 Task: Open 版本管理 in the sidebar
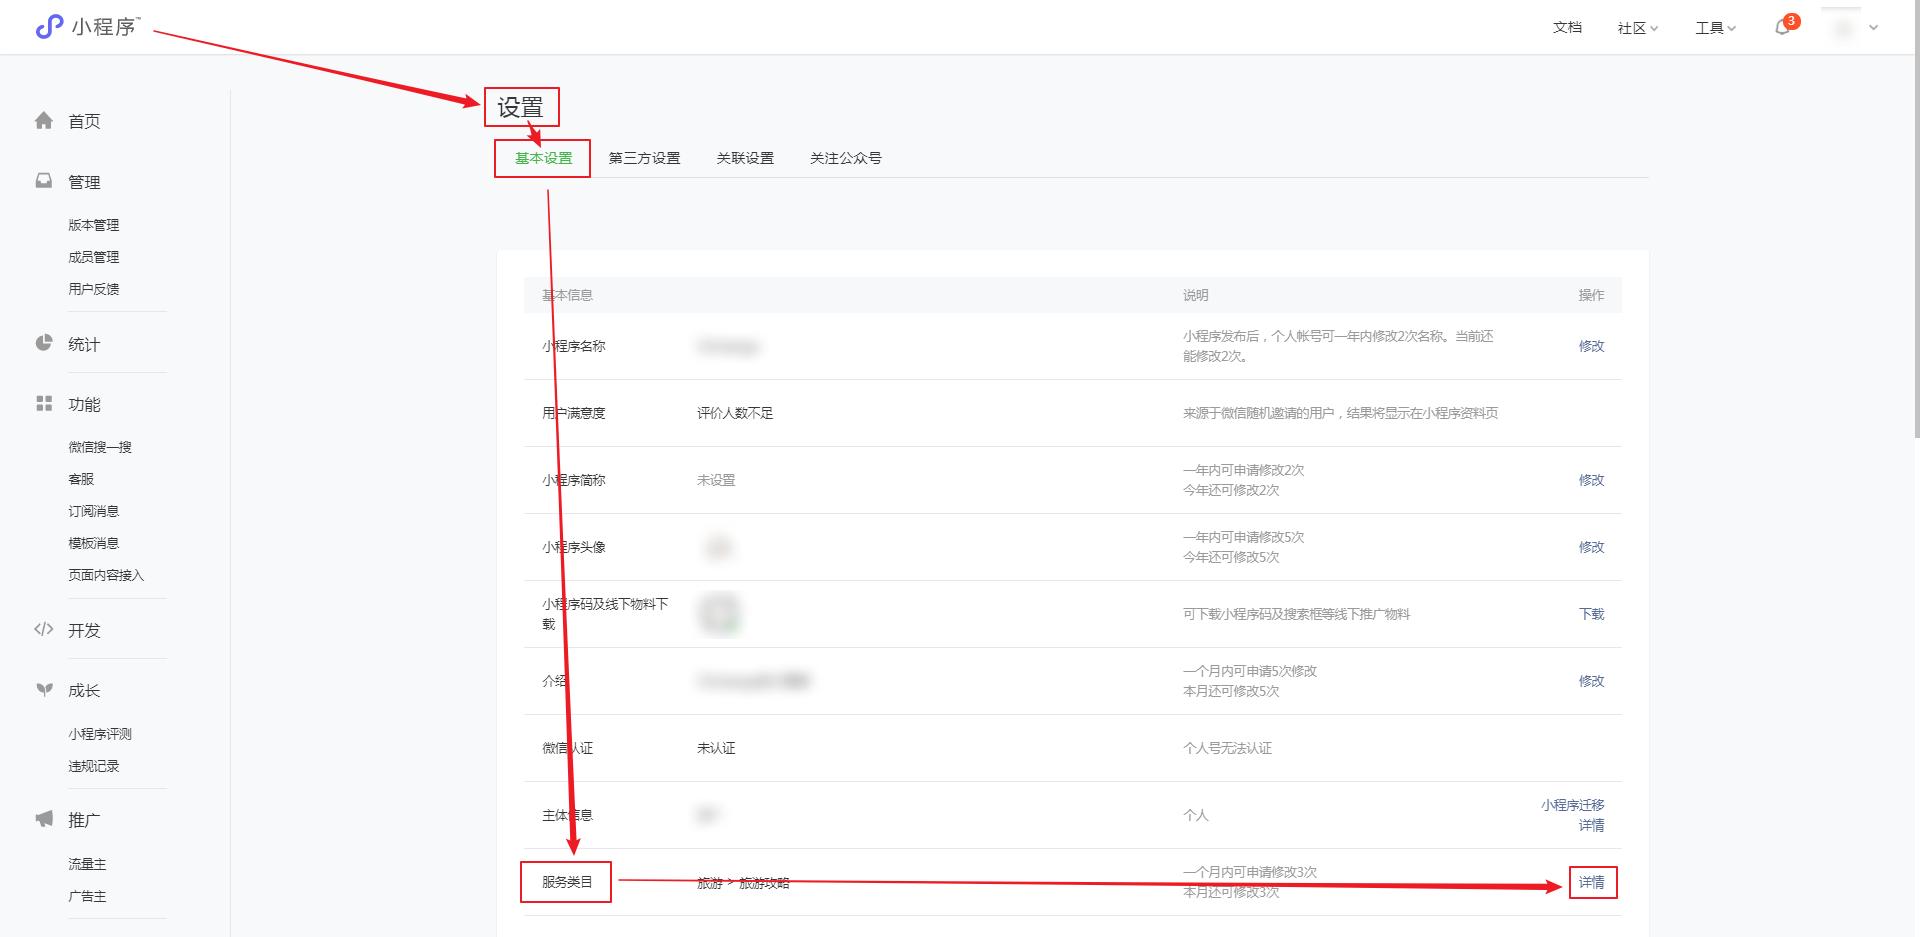pyautogui.click(x=93, y=225)
